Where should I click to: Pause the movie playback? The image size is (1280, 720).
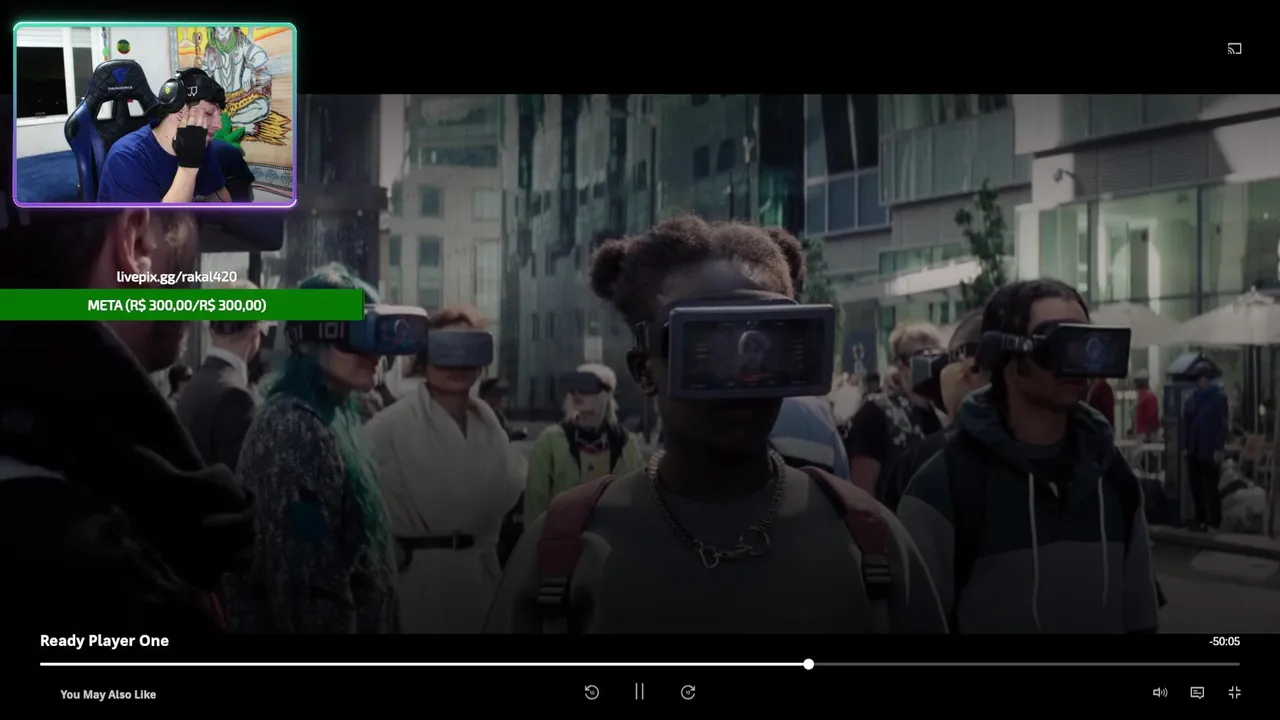639,691
